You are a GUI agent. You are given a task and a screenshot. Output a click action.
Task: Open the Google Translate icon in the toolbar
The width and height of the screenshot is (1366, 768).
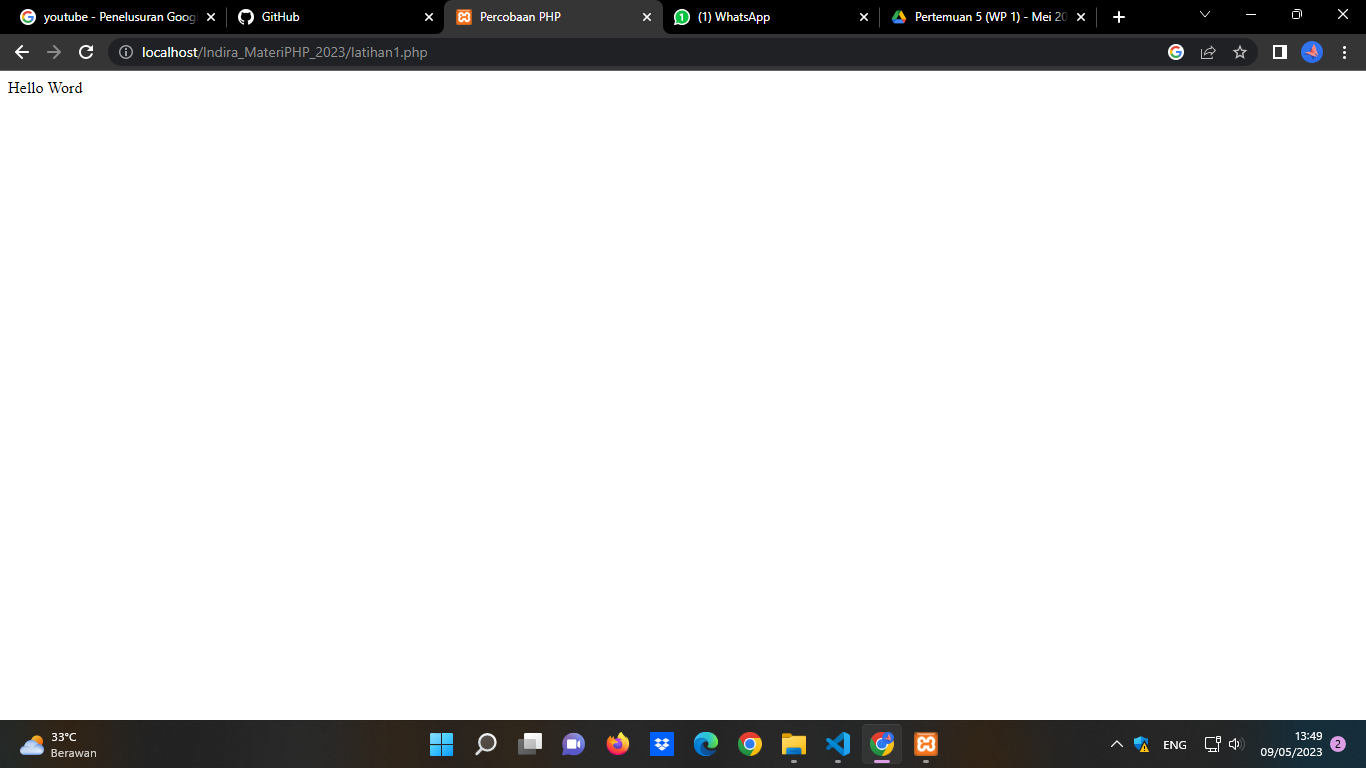click(1176, 52)
